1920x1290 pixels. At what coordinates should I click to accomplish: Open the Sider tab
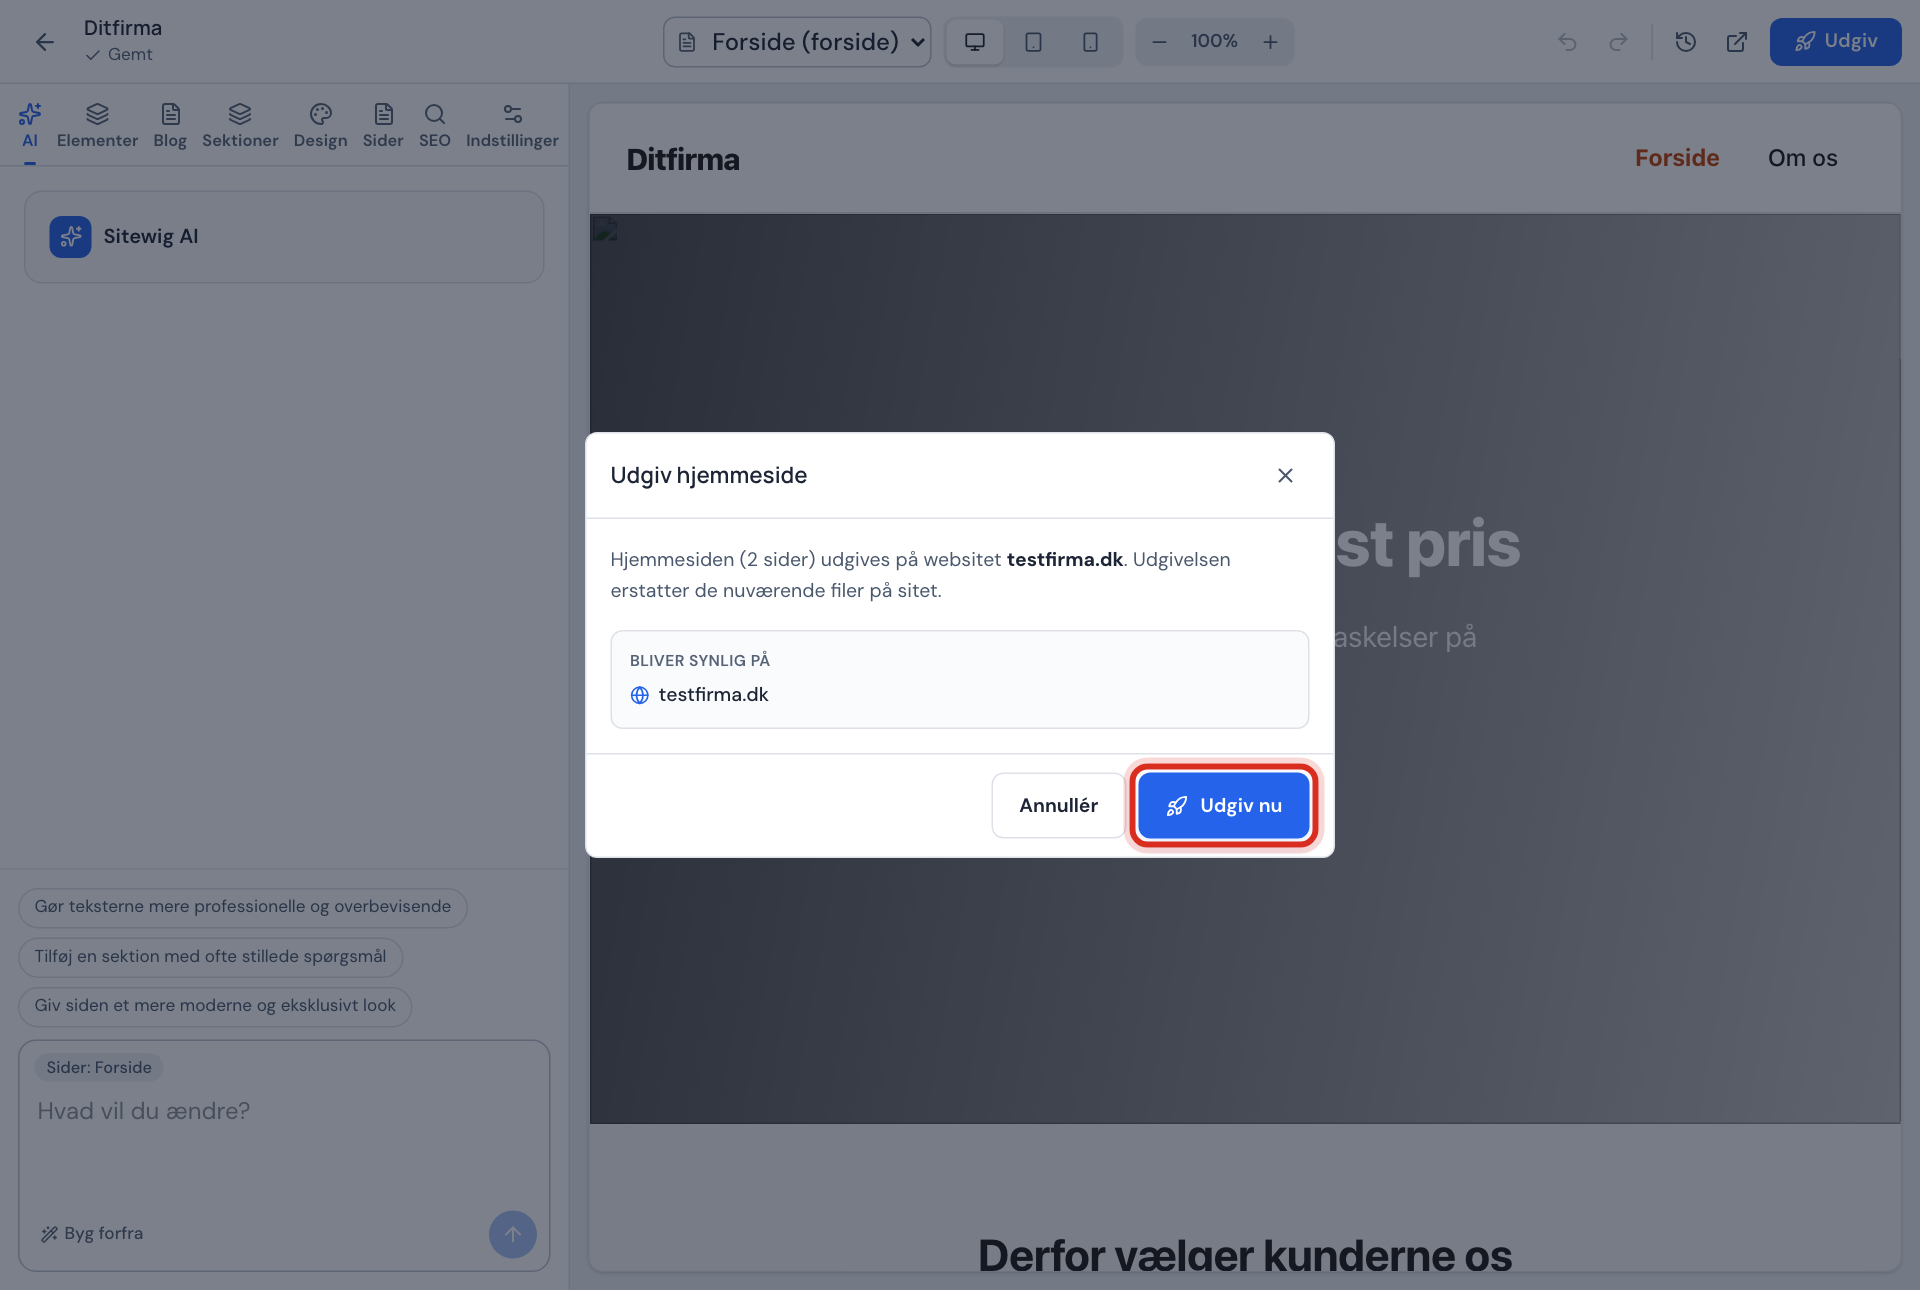[x=383, y=126]
